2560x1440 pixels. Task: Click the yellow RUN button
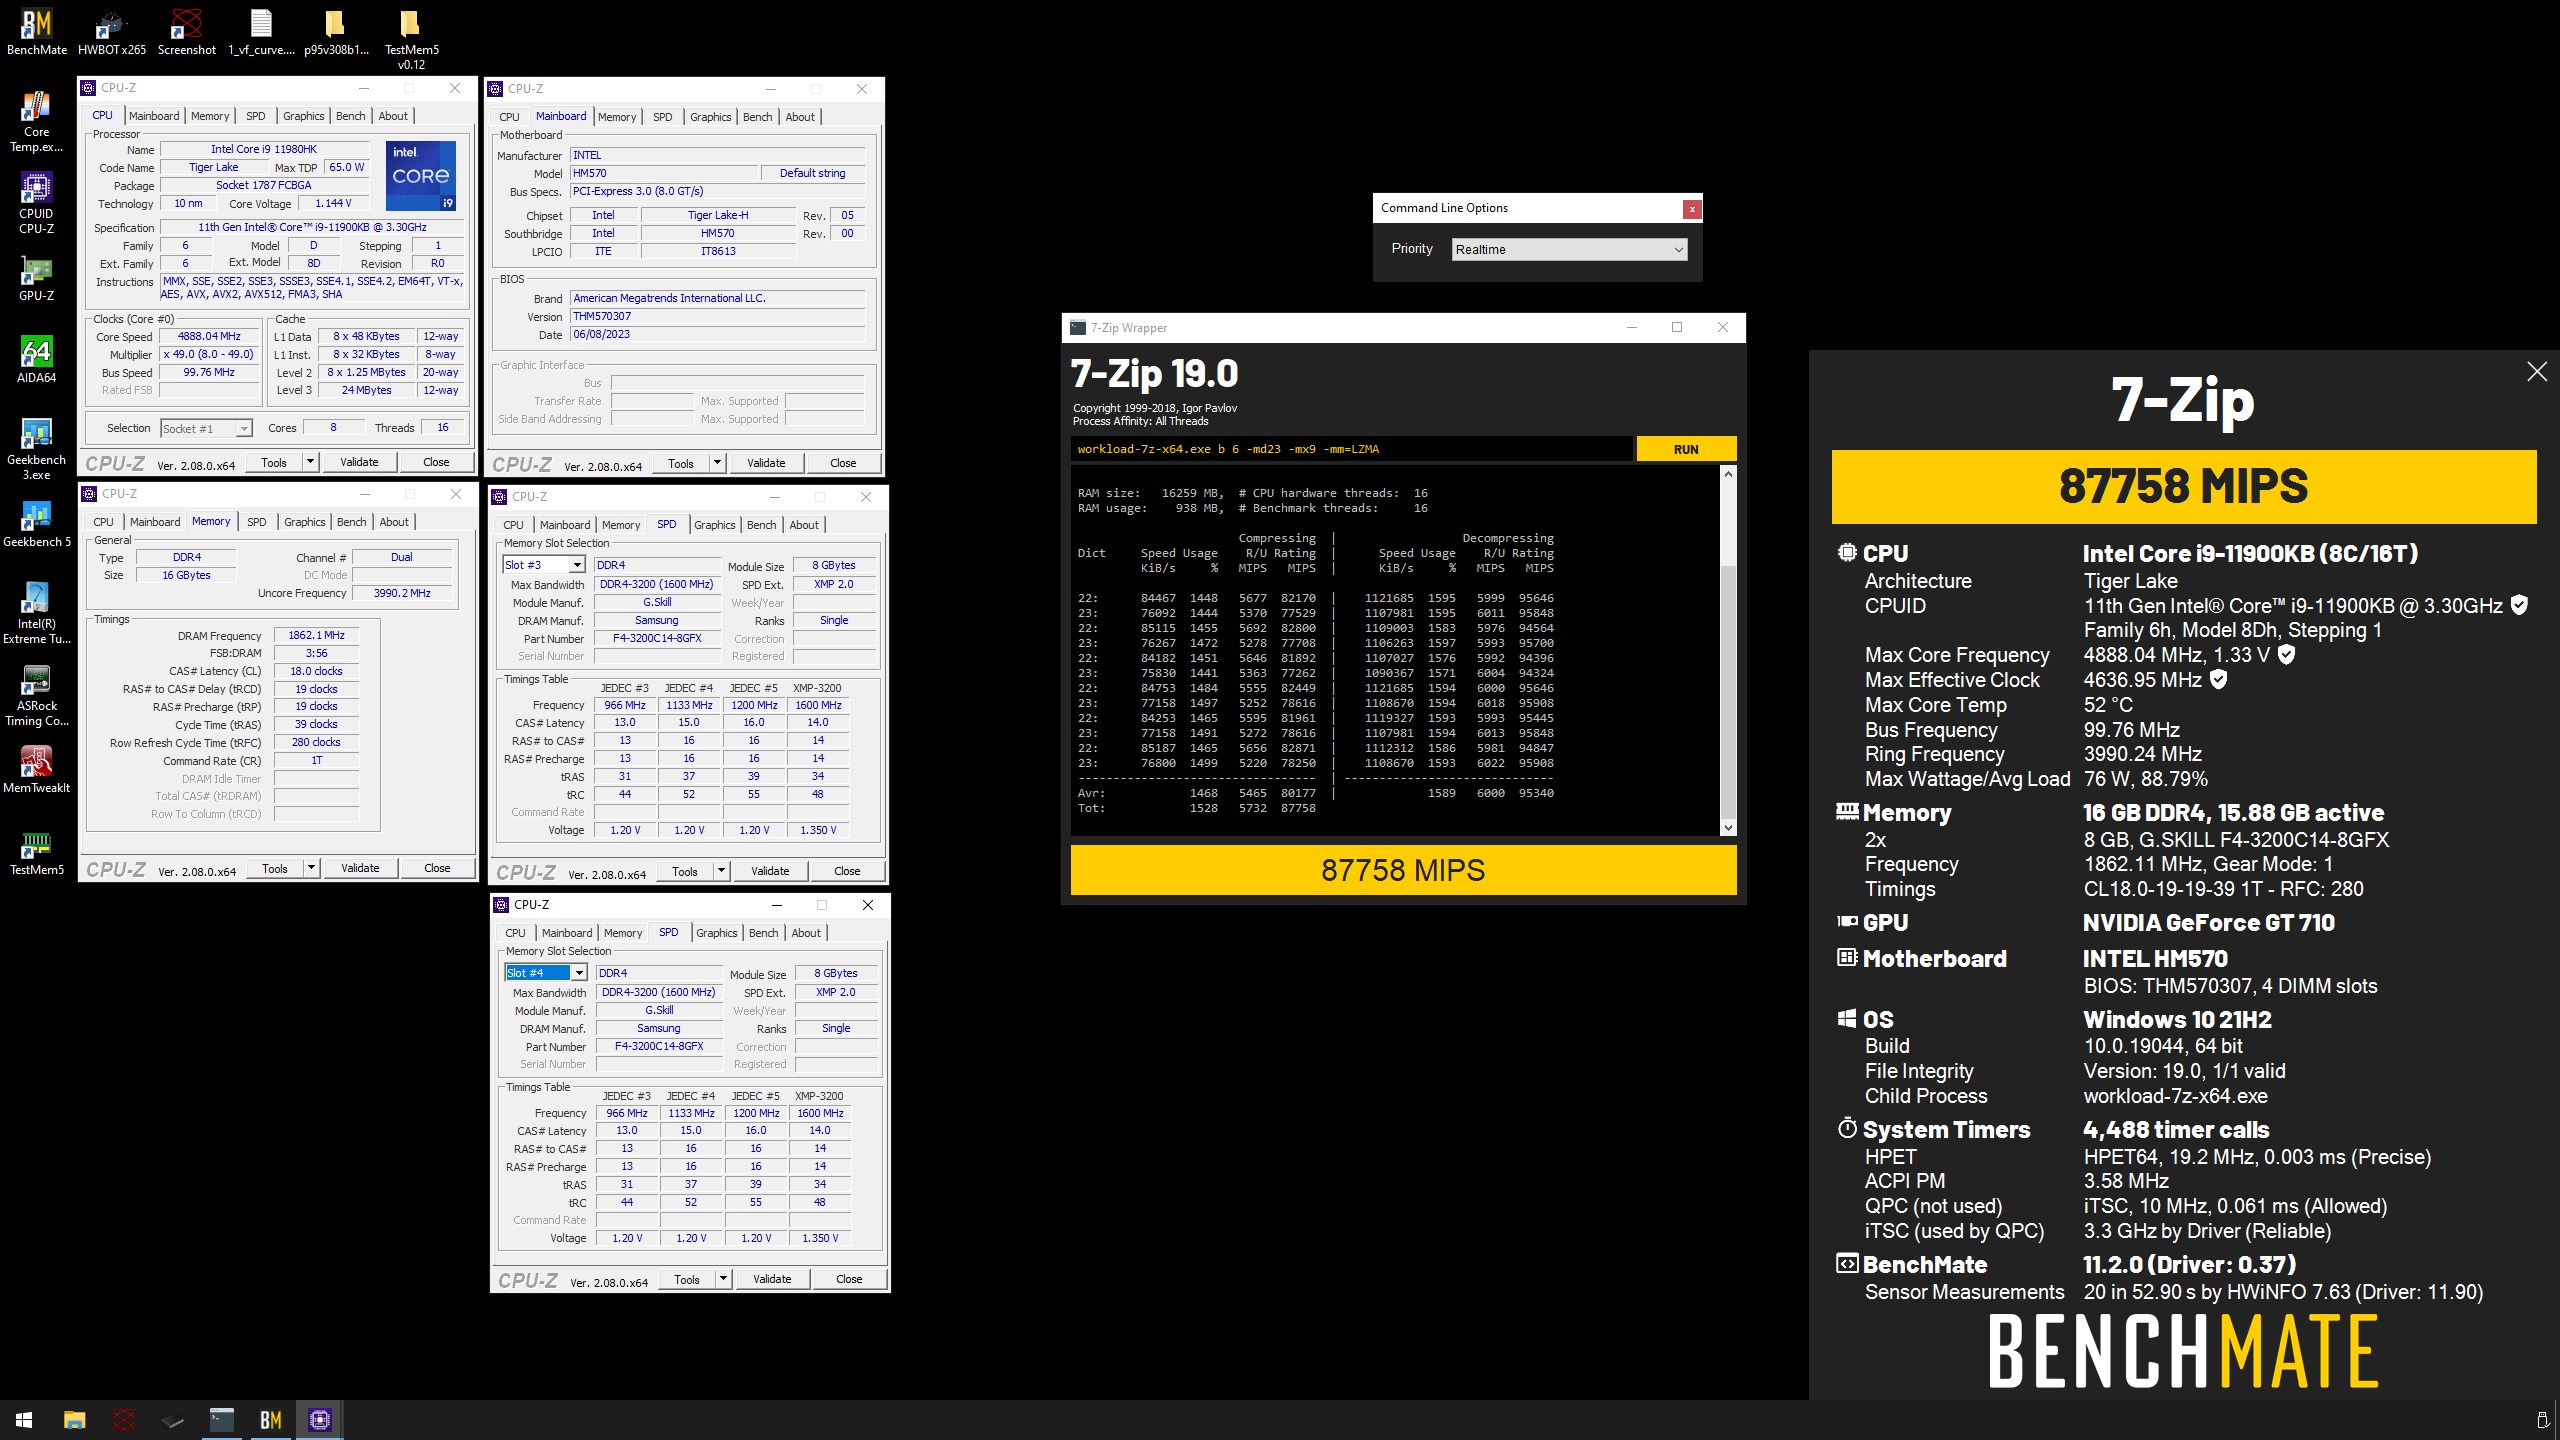1686,449
